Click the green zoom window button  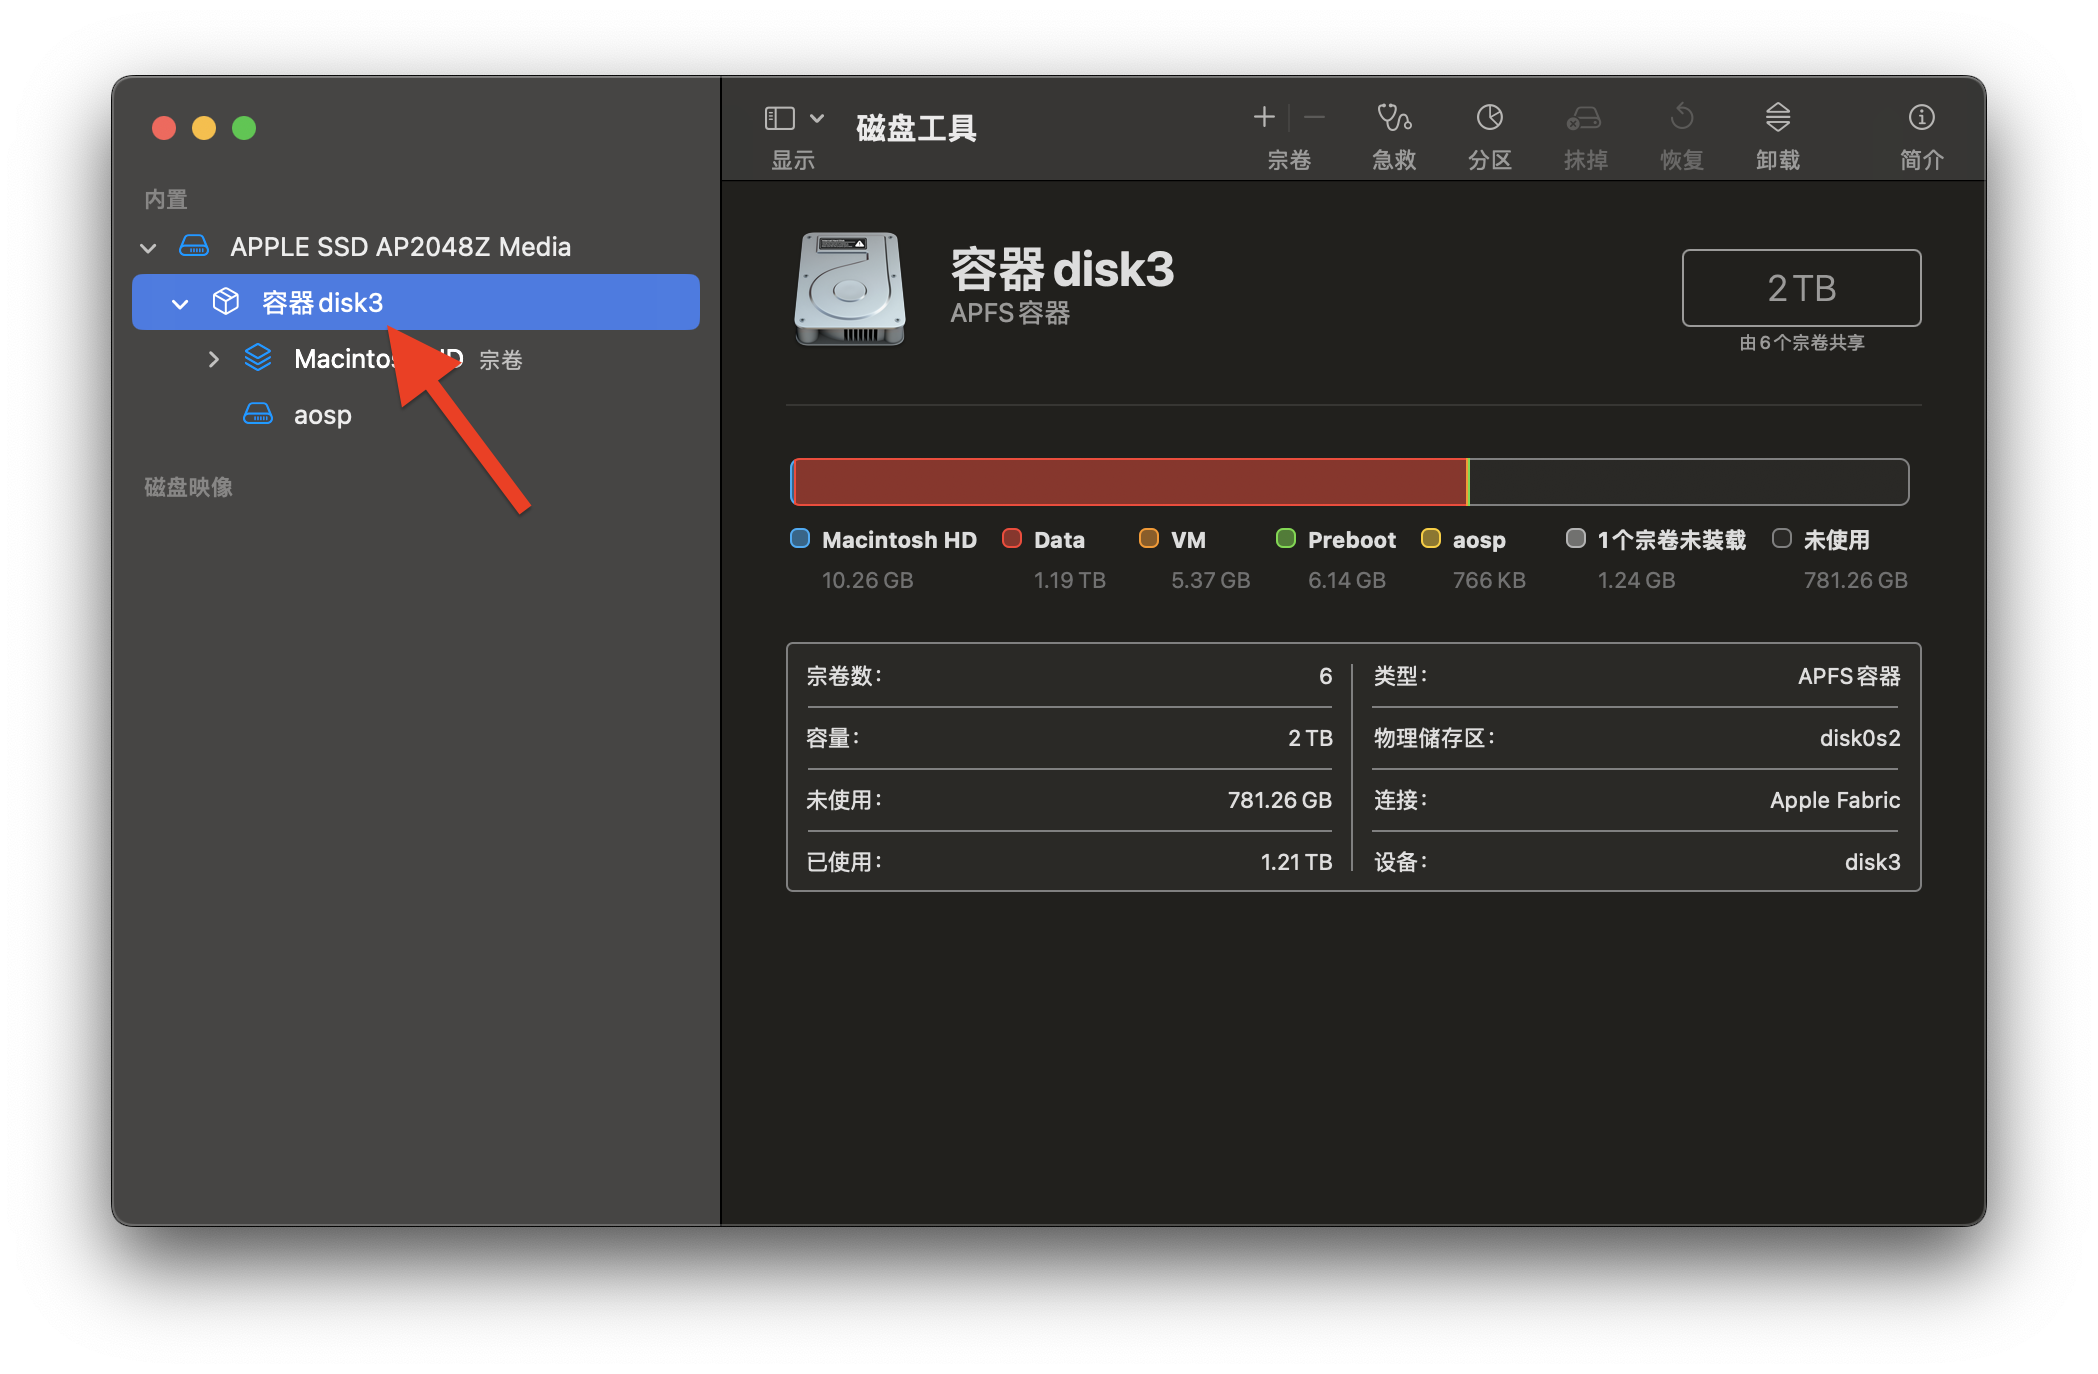pyautogui.click(x=244, y=128)
